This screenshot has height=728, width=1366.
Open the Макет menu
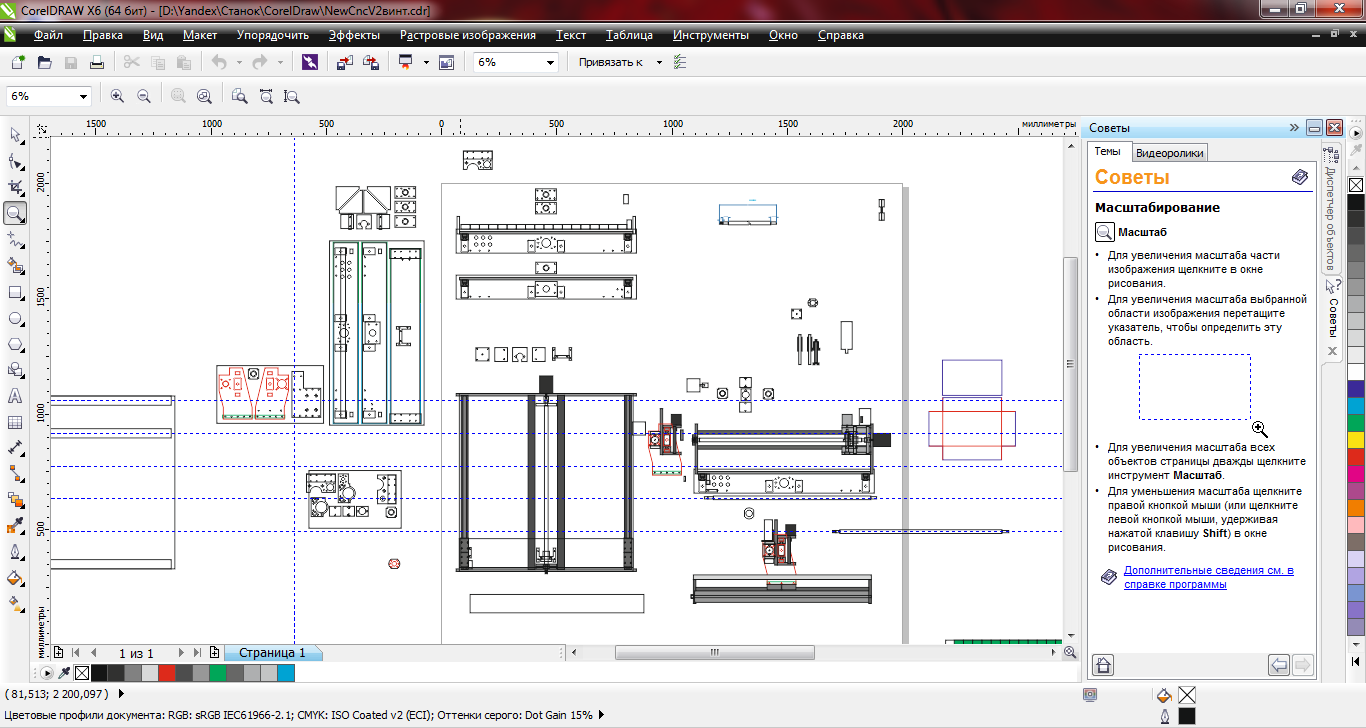[x=200, y=35]
